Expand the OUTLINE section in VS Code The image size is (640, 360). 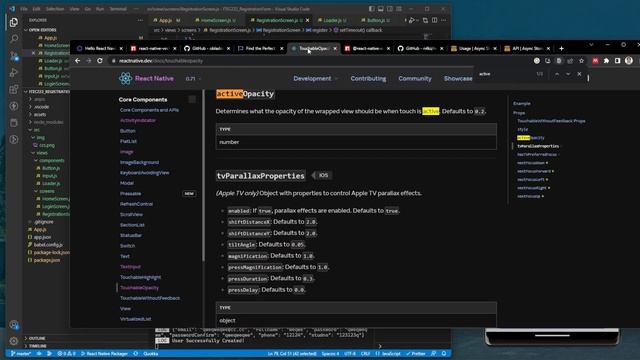[x=37, y=338]
